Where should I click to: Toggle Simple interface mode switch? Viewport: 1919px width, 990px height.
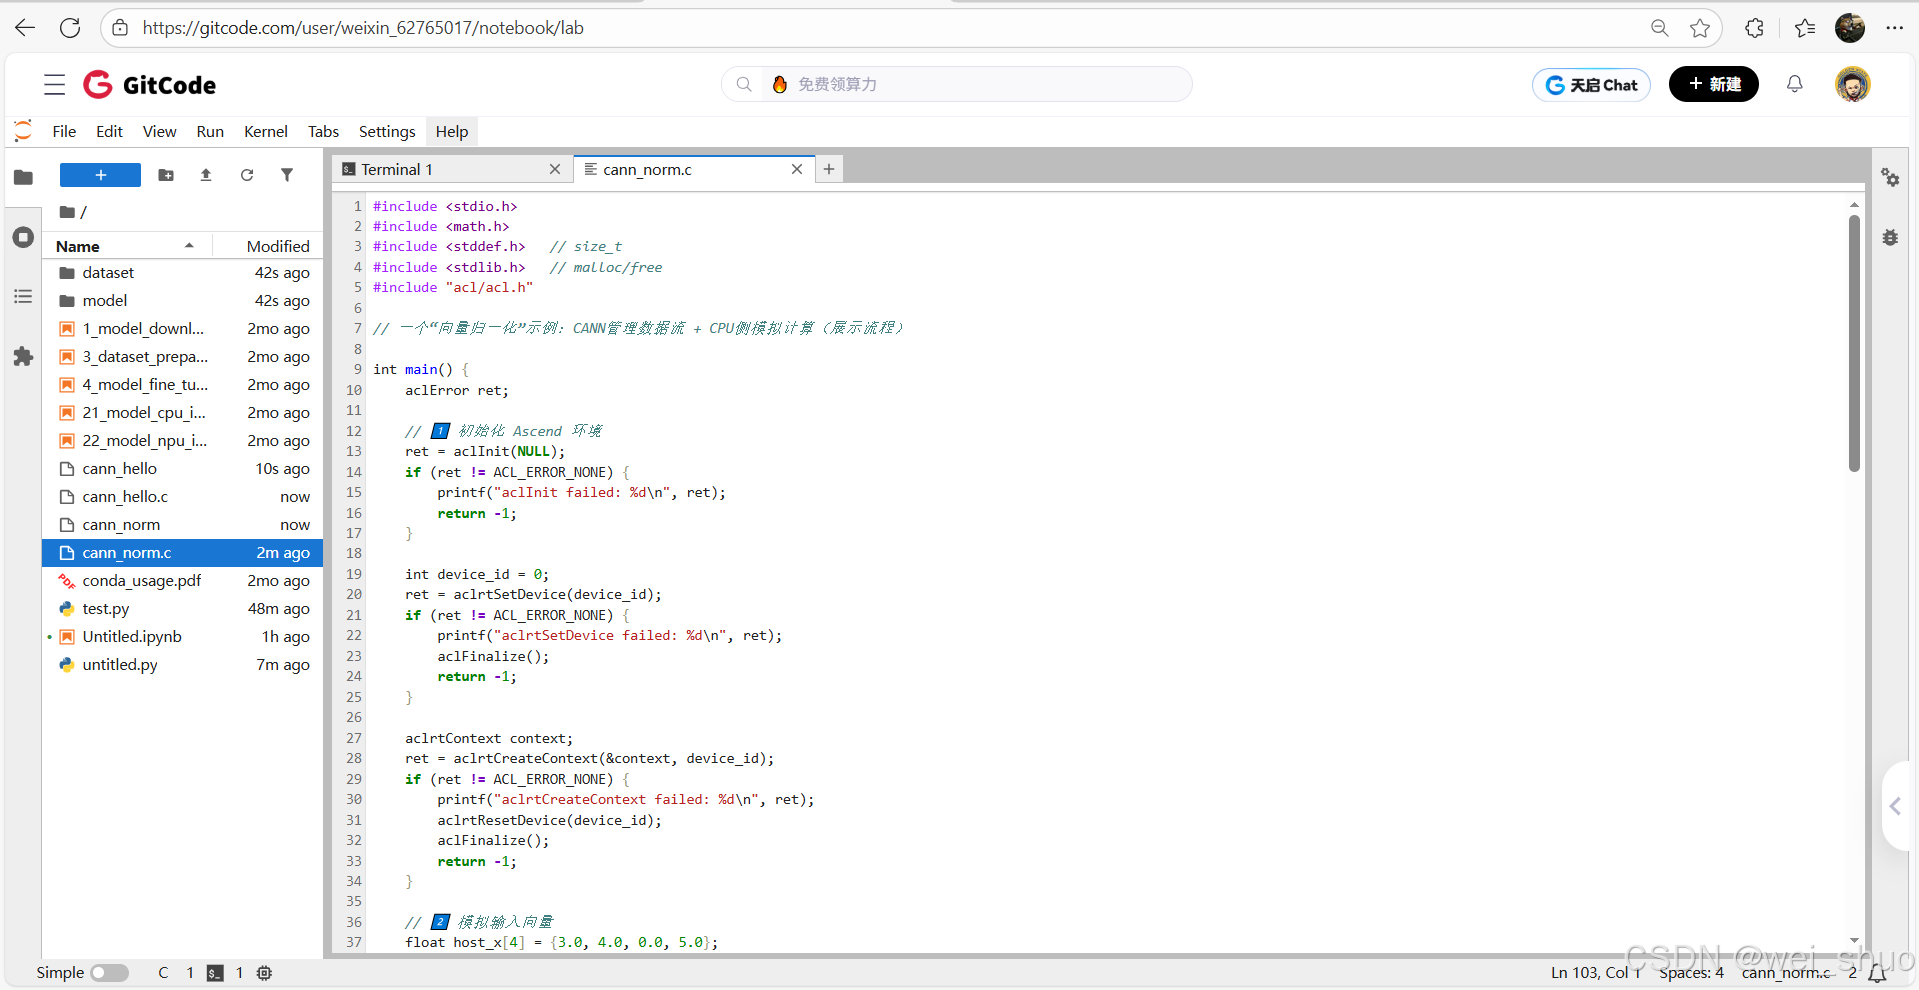pos(109,973)
